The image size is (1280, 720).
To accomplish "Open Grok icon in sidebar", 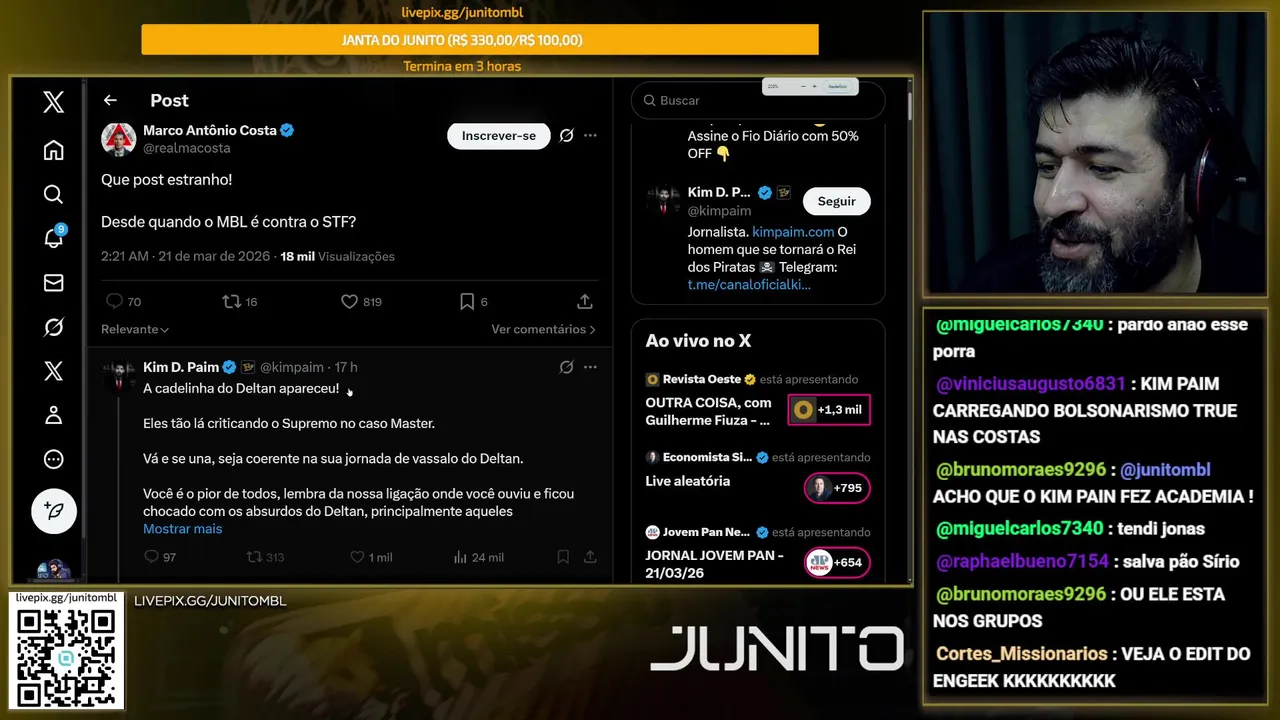I will tap(54, 327).
